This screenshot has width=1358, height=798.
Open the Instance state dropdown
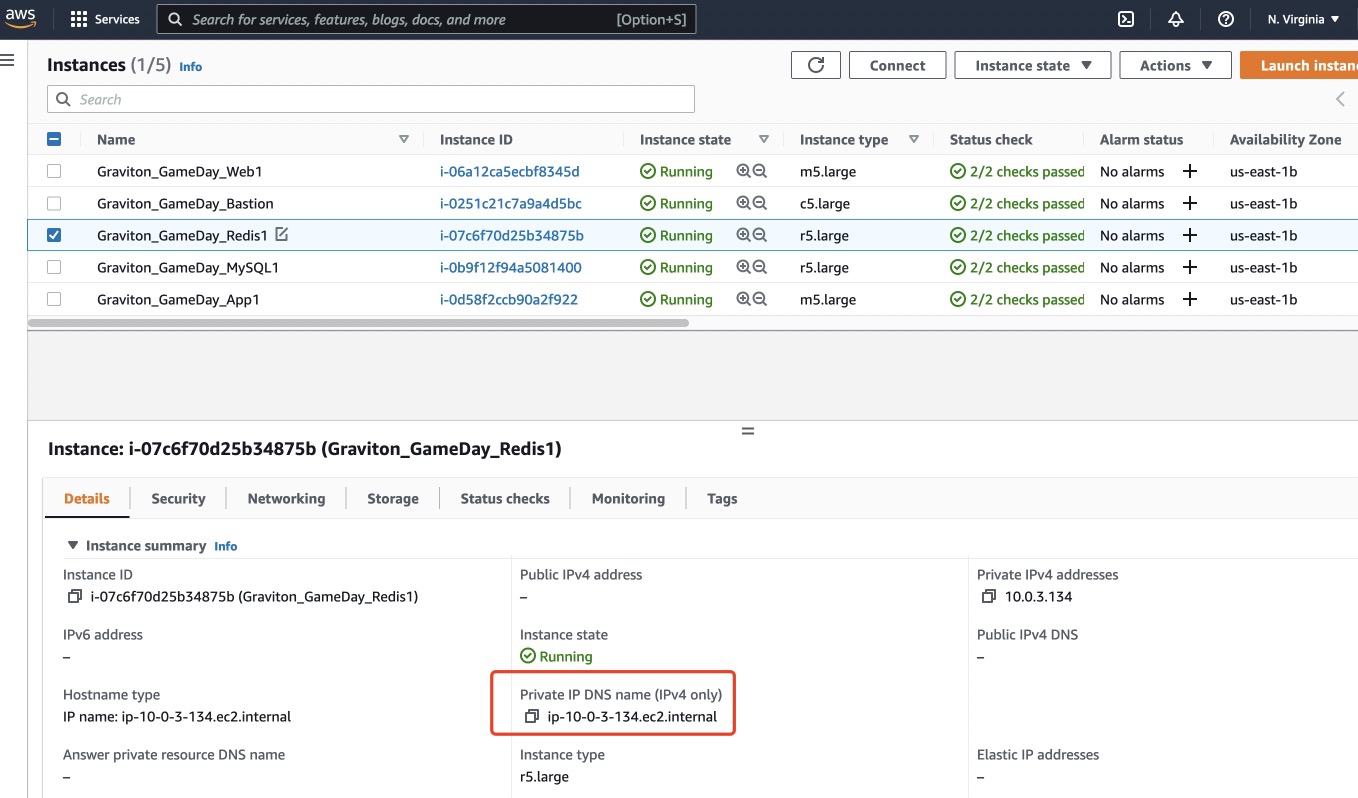(x=1032, y=65)
